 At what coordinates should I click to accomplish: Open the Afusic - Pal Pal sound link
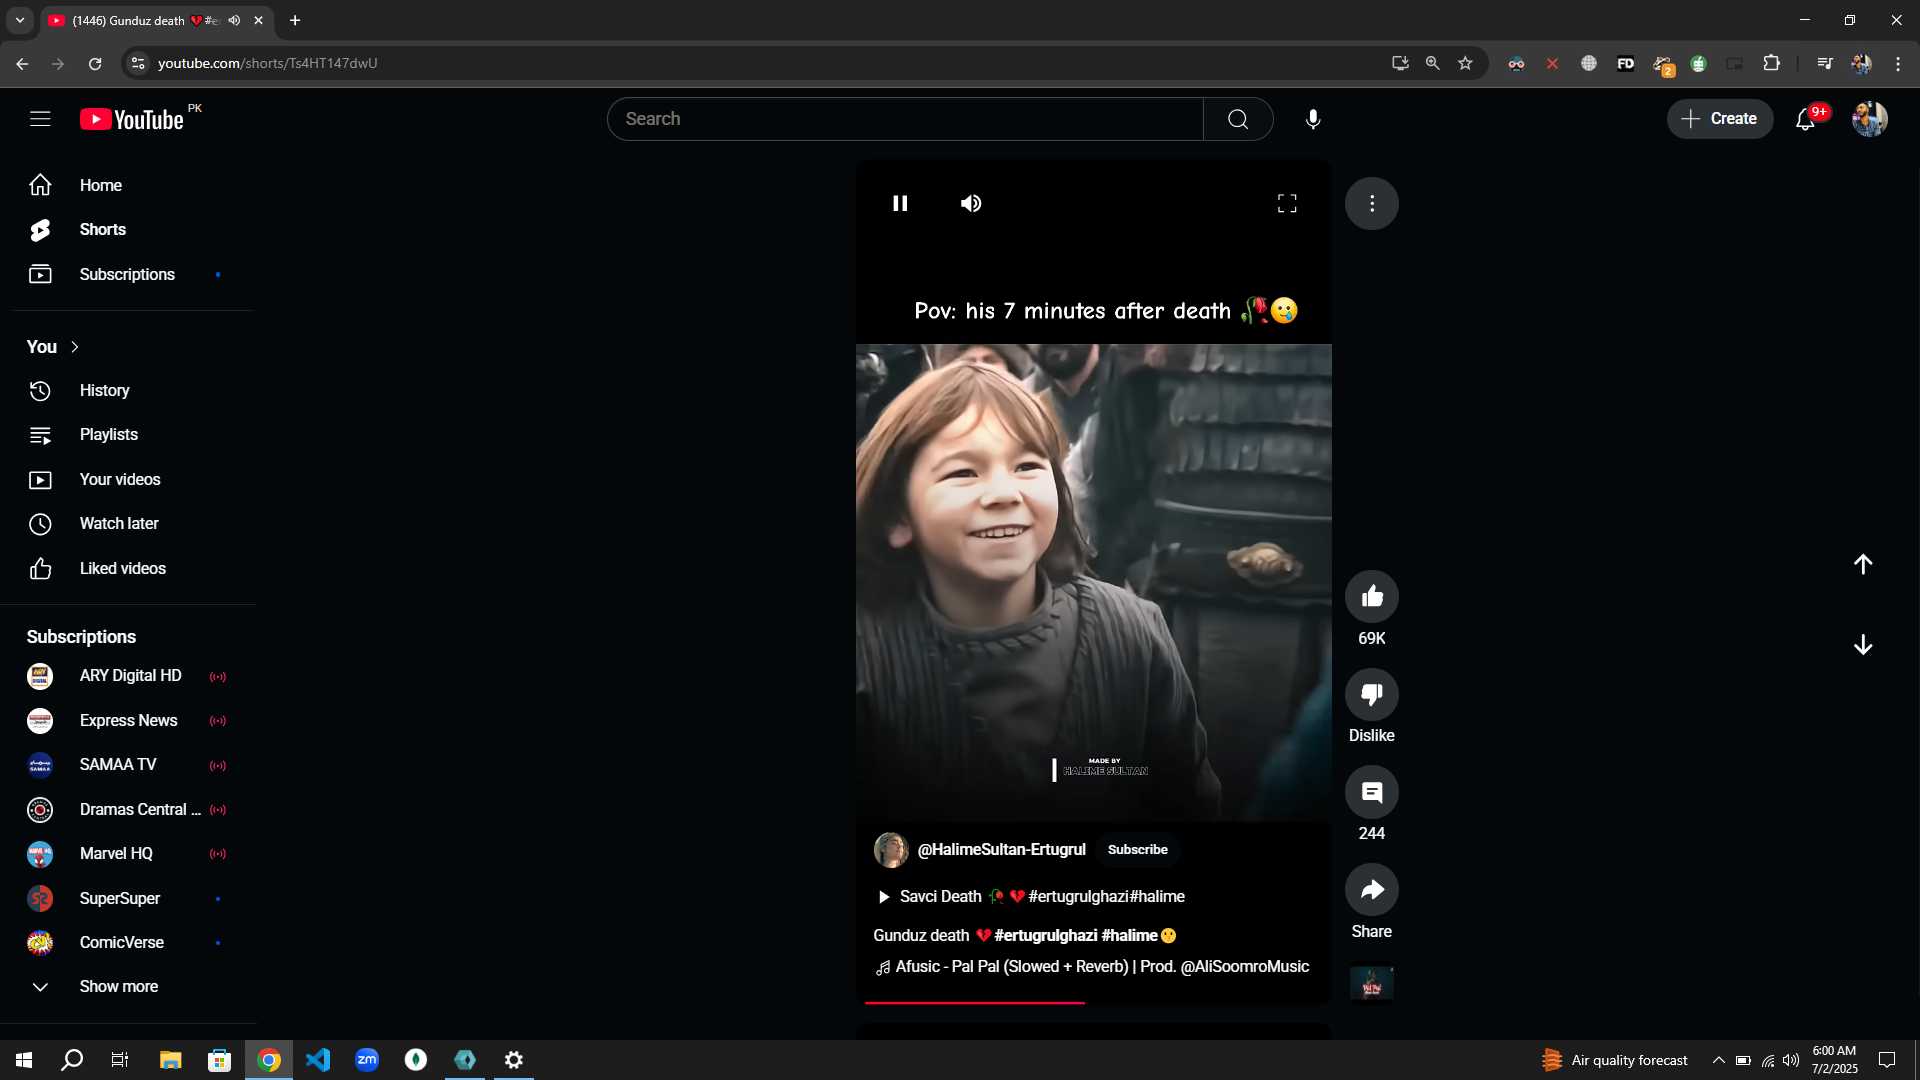point(1092,966)
